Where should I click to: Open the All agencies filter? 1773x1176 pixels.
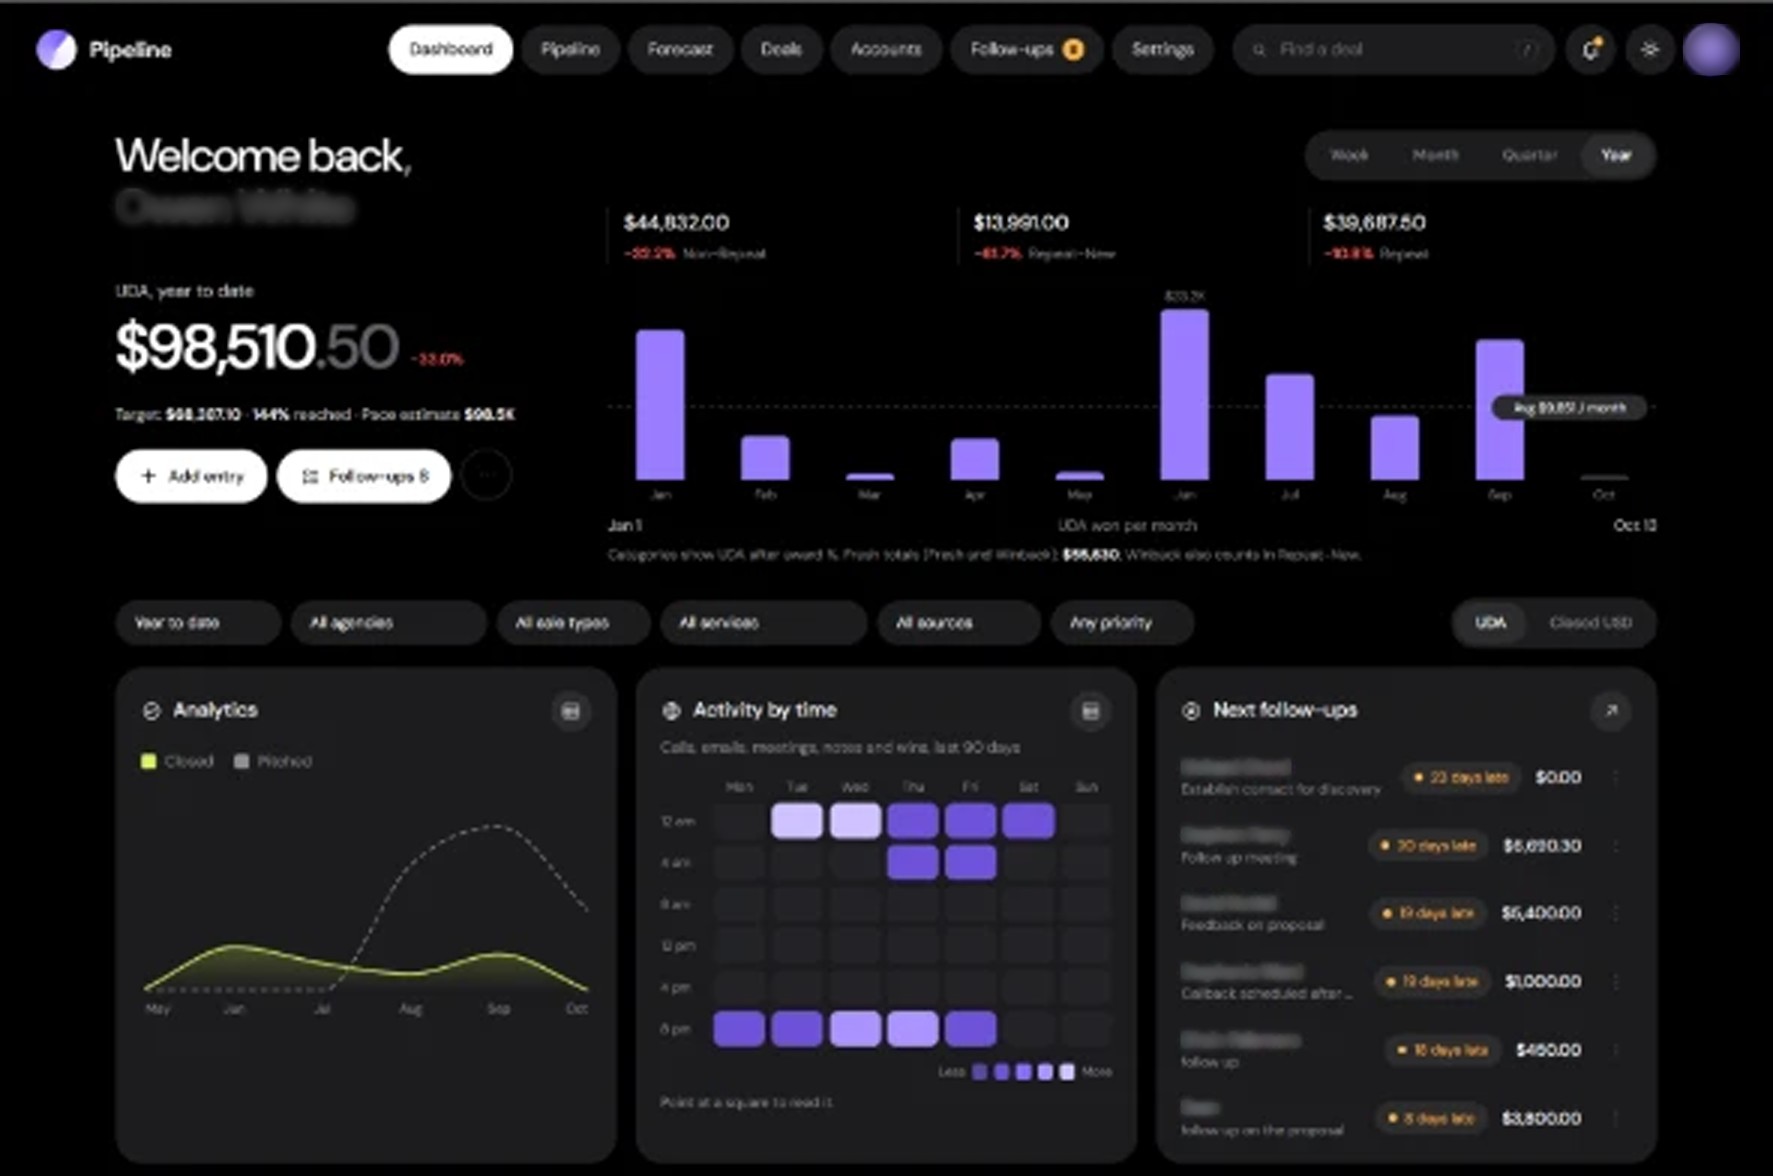pyautogui.click(x=388, y=622)
